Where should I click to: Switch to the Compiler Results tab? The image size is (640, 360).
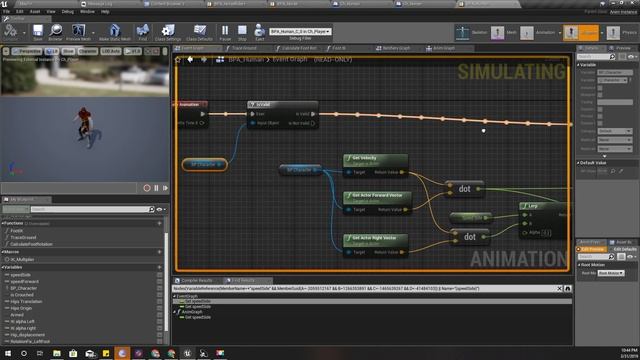click(196, 280)
